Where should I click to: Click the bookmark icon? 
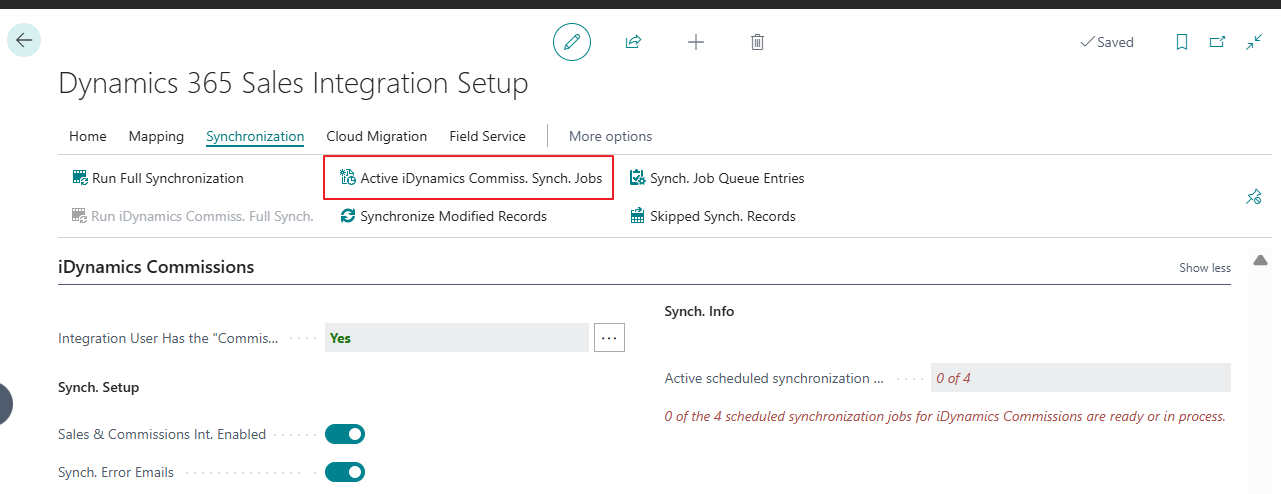coord(1181,42)
